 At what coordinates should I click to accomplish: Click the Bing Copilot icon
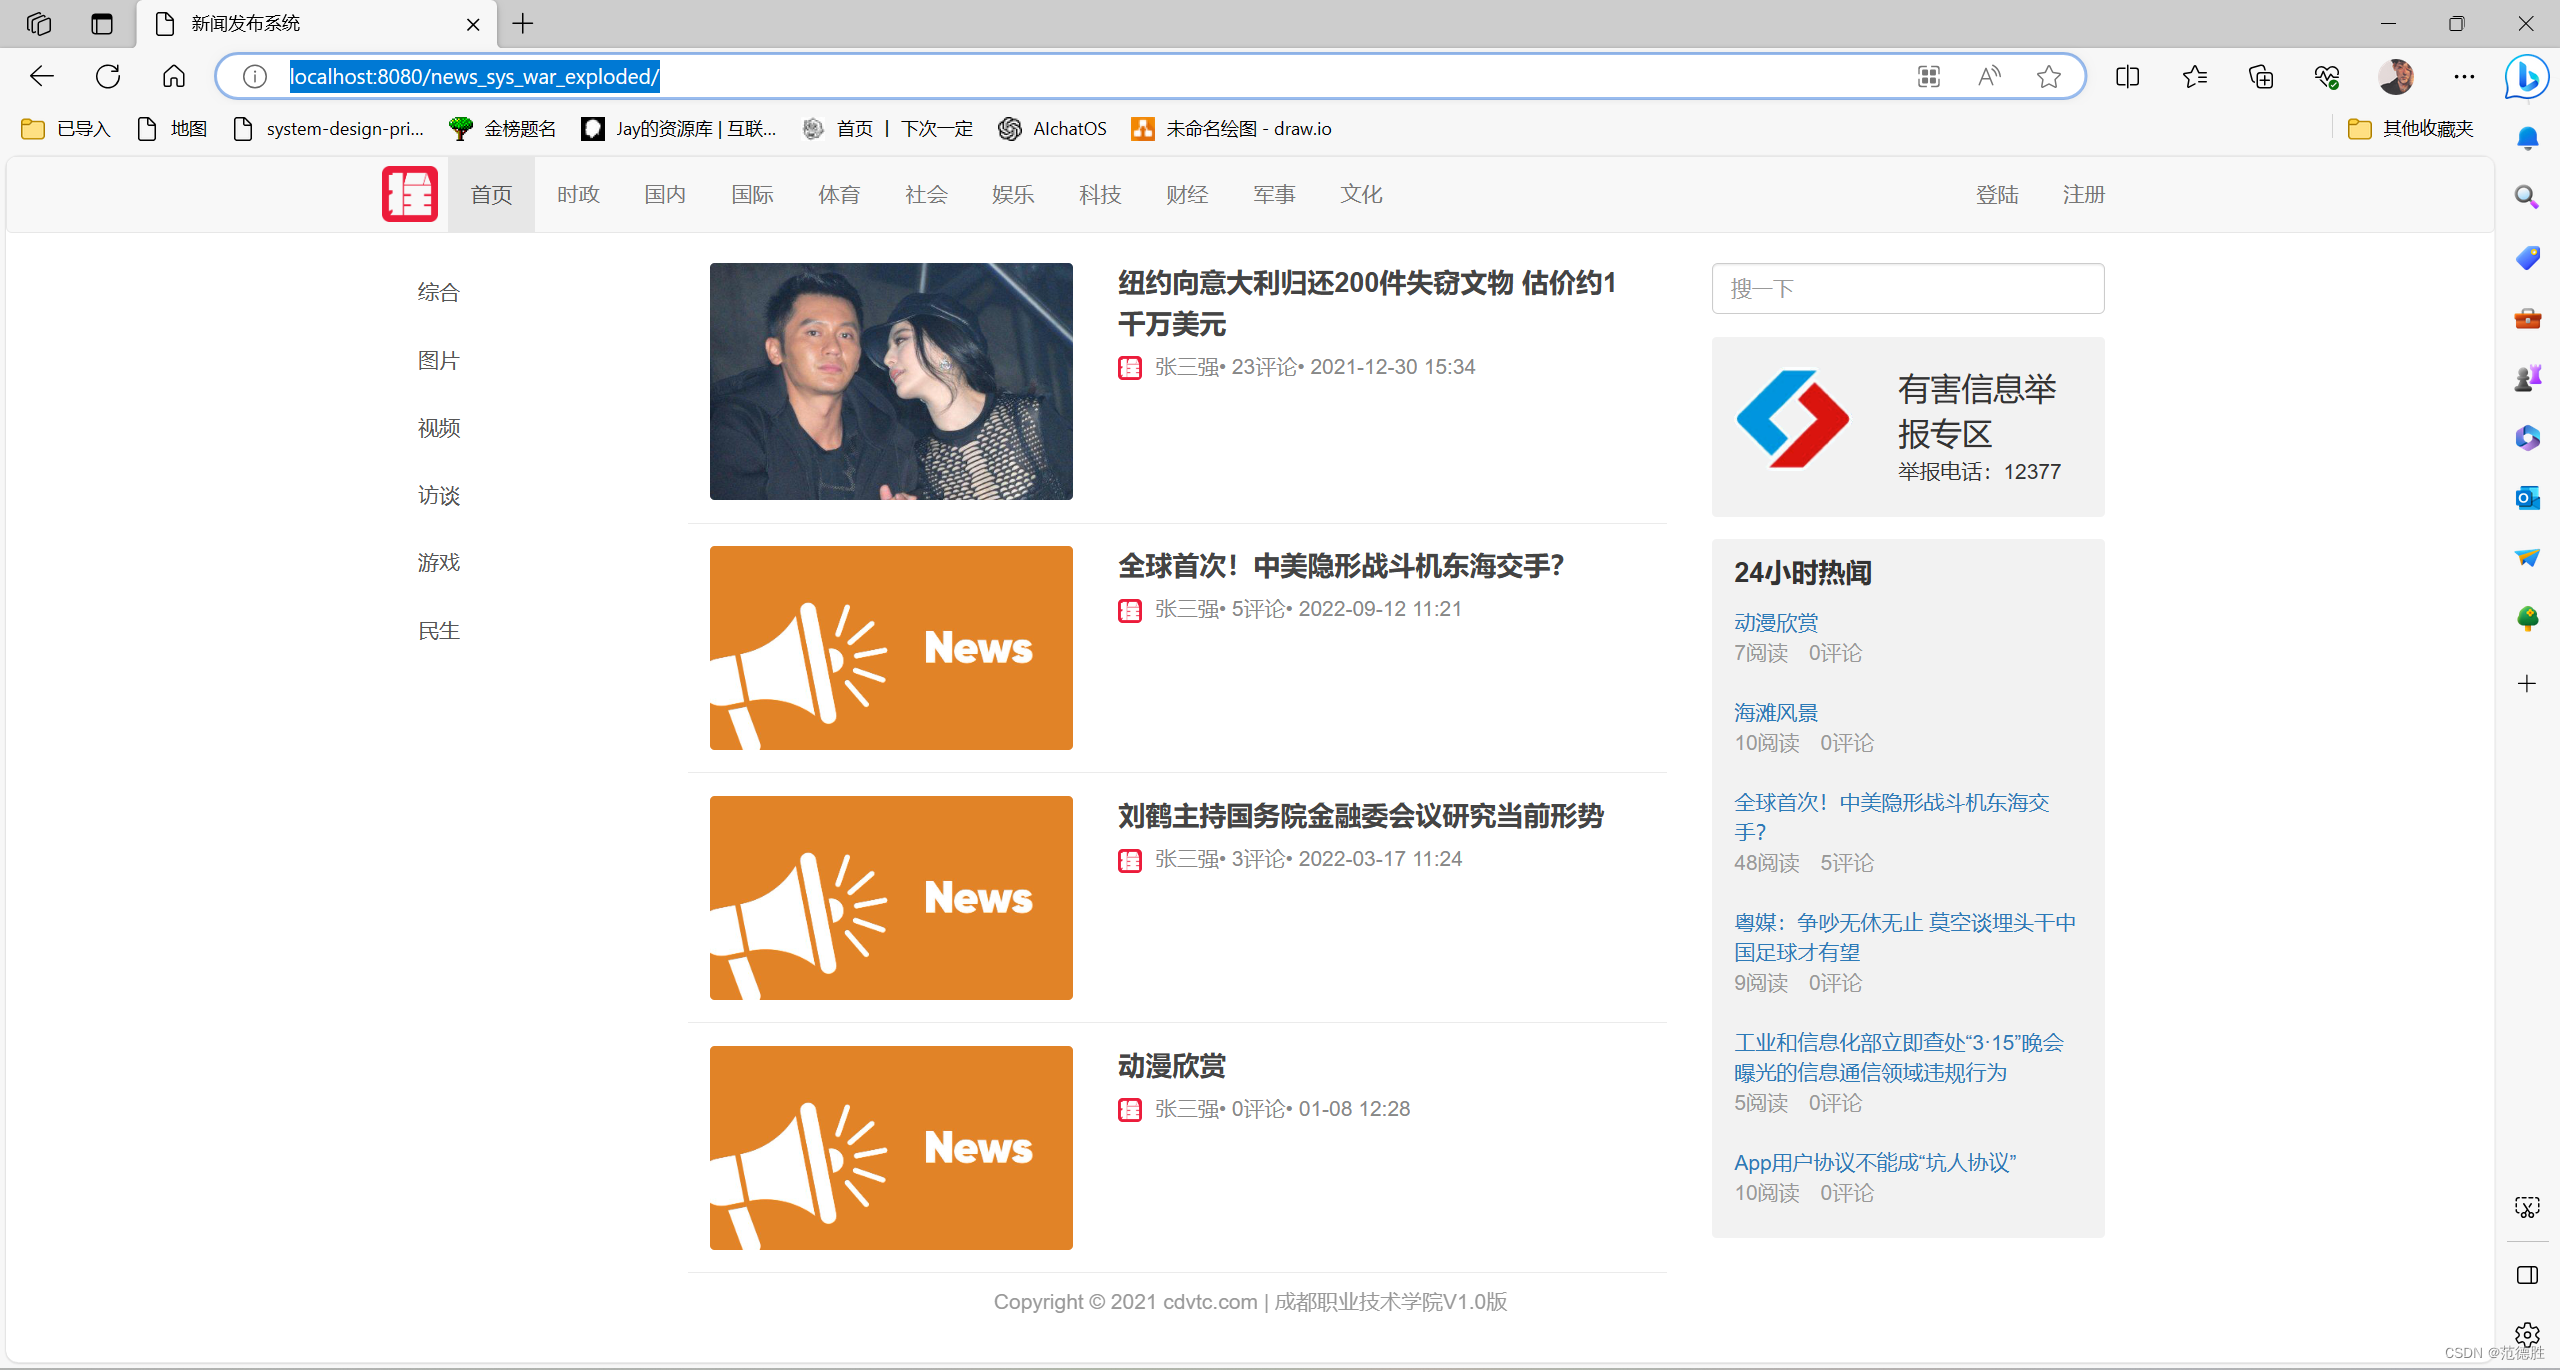[2524, 79]
